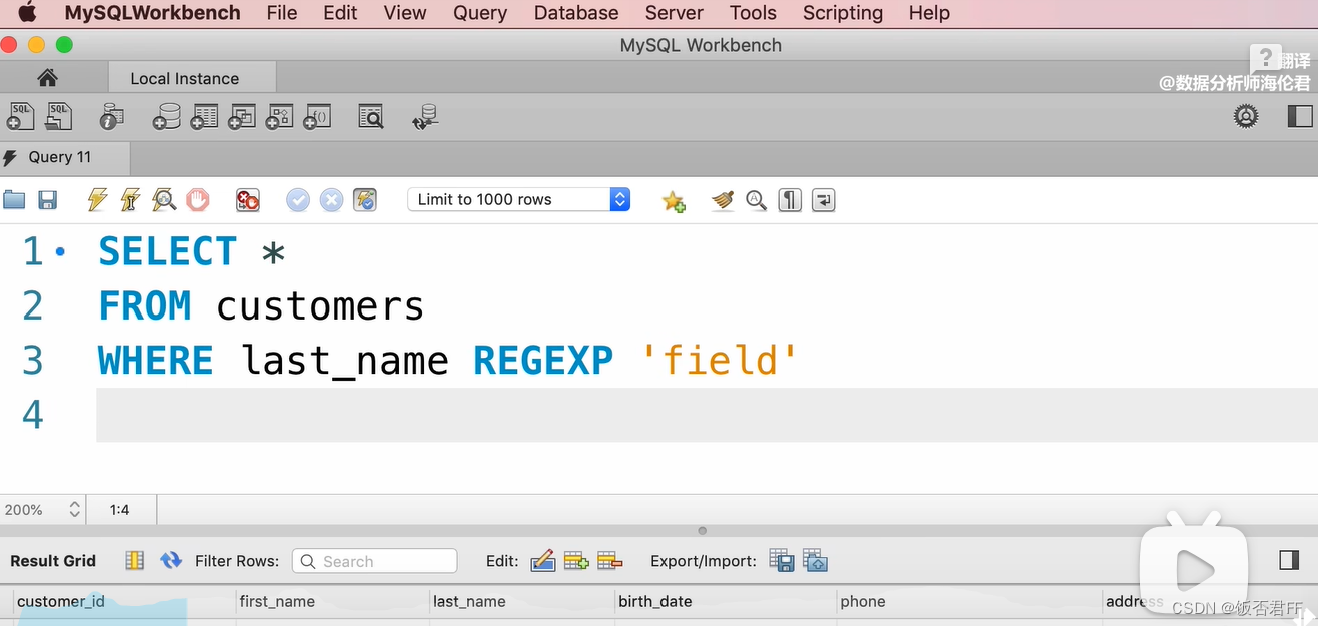1318x626 pixels.
Task: Reconnect to DBMS icon
Action: [x=426, y=117]
